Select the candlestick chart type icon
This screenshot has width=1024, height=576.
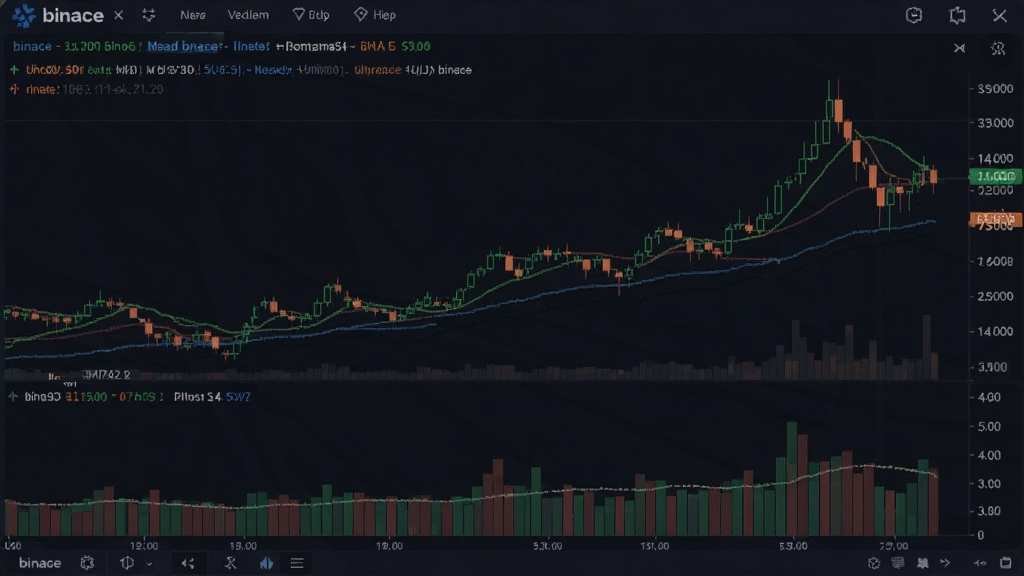click(x=266, y=563)
